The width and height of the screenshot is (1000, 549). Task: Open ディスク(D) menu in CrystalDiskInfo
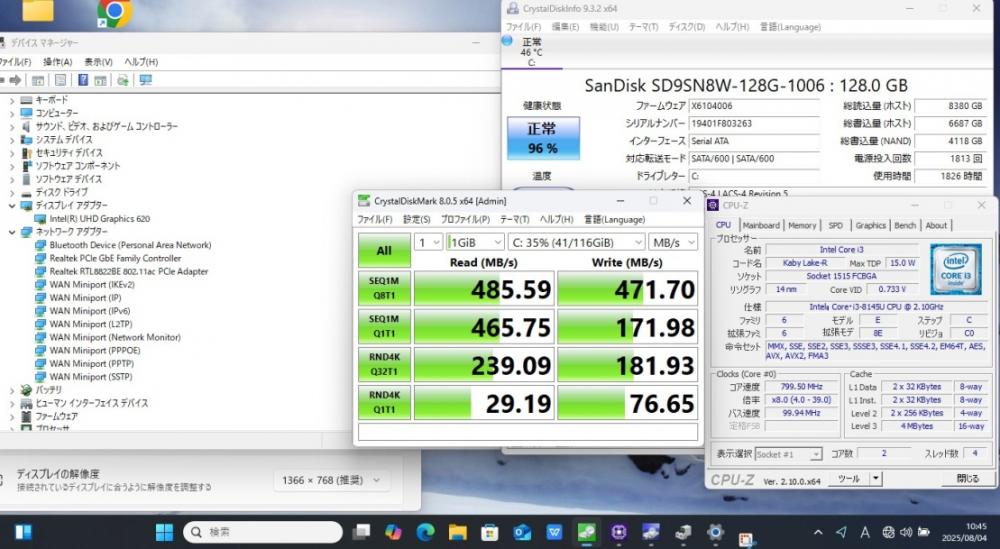click(686, 27)
